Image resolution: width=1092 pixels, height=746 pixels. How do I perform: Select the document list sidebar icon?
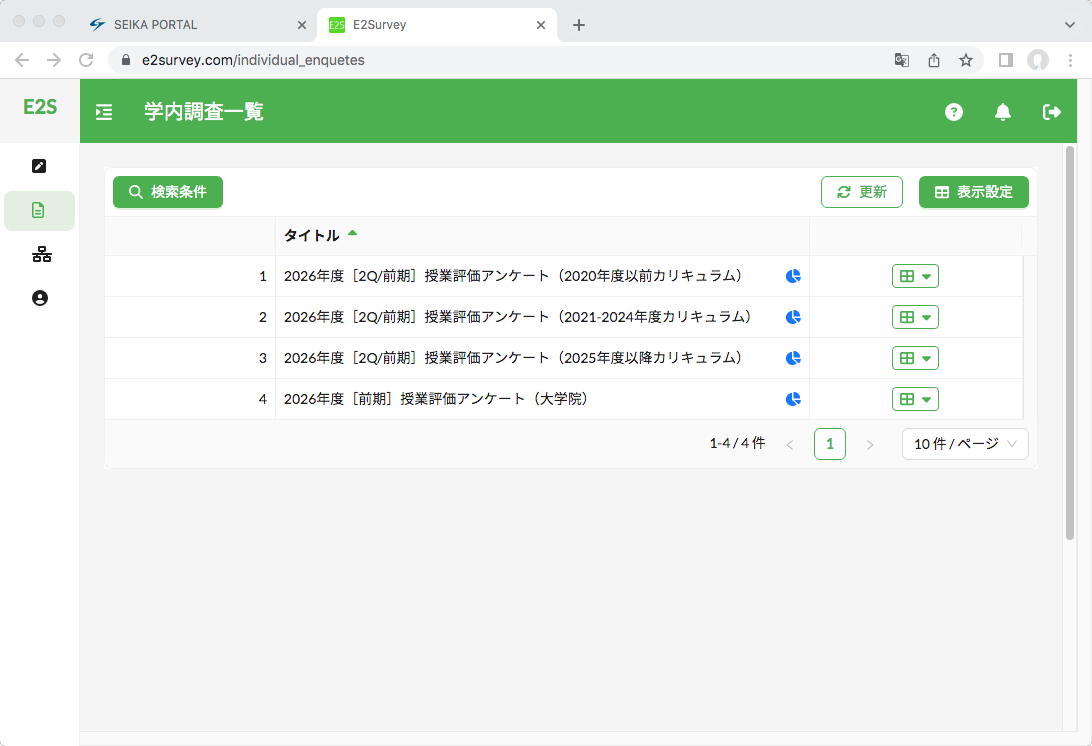(39, 210)
